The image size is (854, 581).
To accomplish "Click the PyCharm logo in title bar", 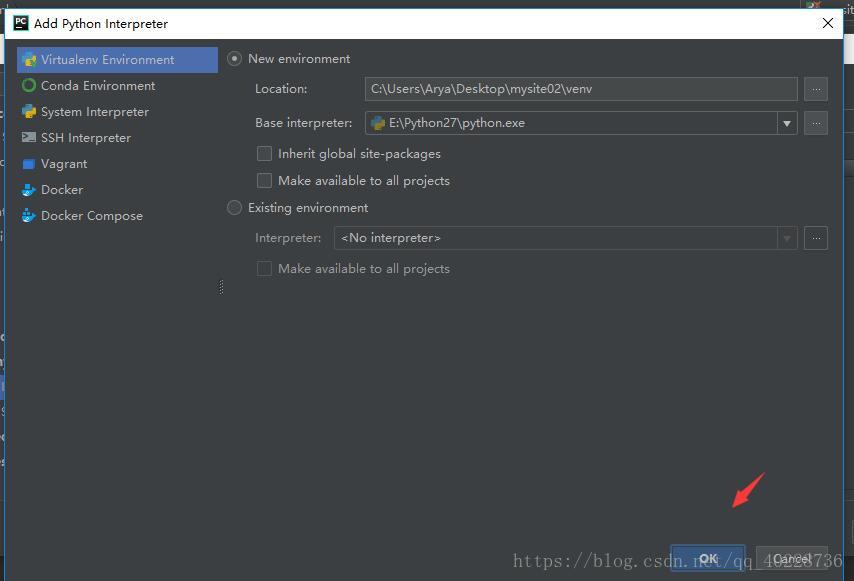I will pyautogui.click(x=21, y=23).
